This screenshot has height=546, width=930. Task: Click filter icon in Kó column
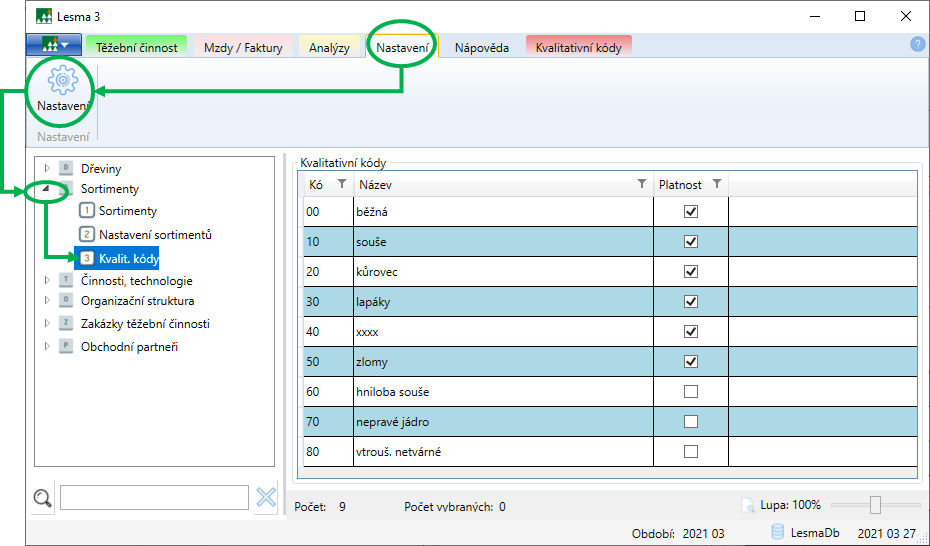342,184
